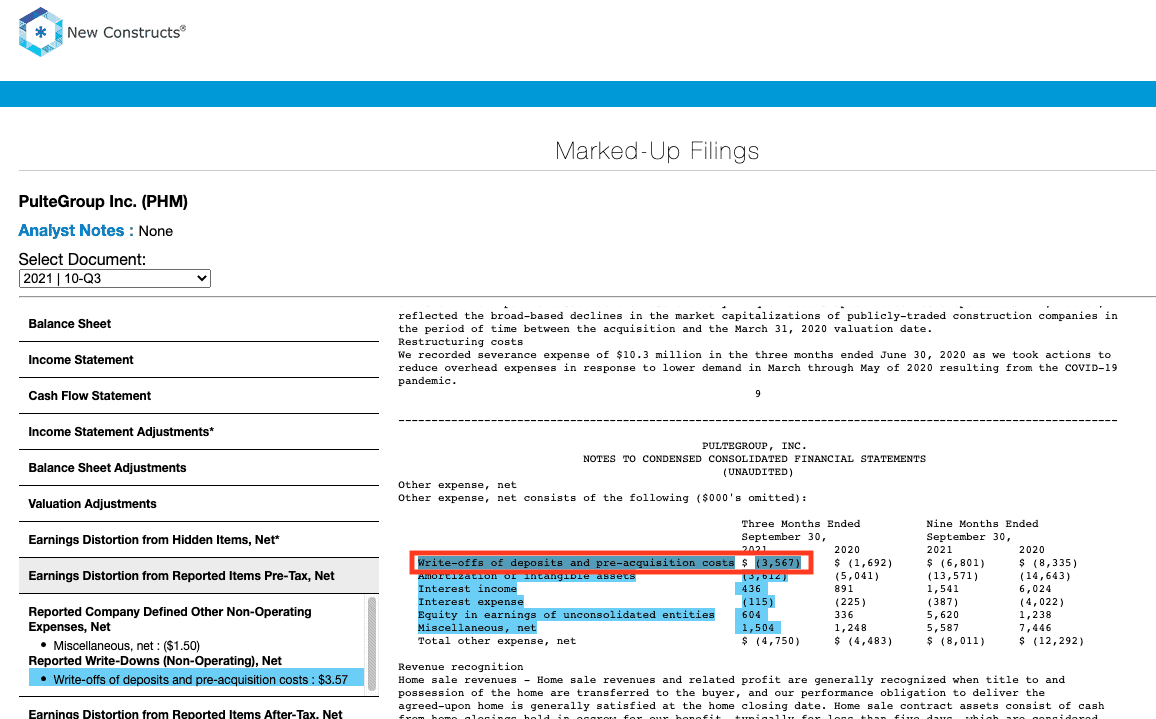The height and width of the screenshot is (719, 1156).
Task: Click the Marked-Up Filings page heading
Action: [657, 151]
